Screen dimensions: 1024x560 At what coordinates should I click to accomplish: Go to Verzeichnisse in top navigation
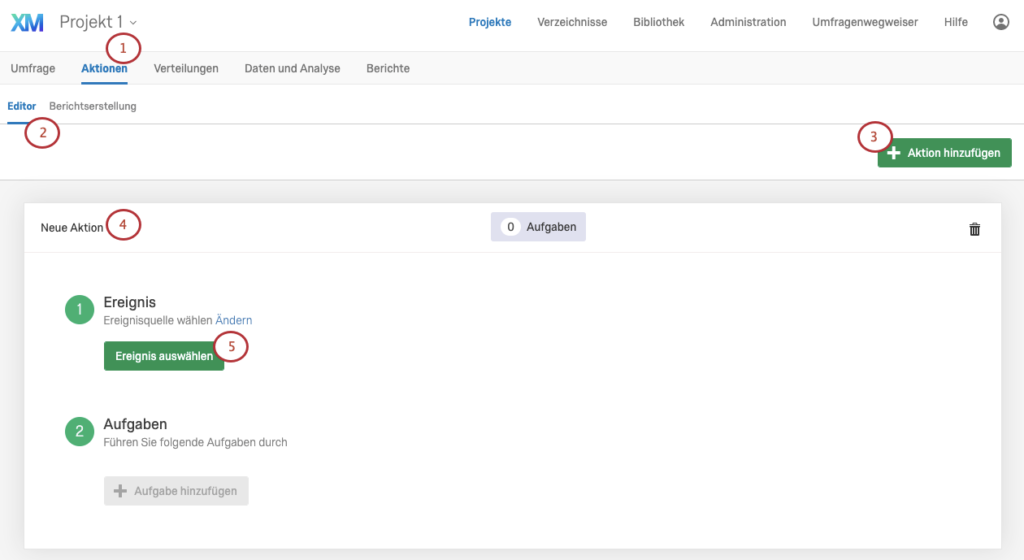[572, 22]
